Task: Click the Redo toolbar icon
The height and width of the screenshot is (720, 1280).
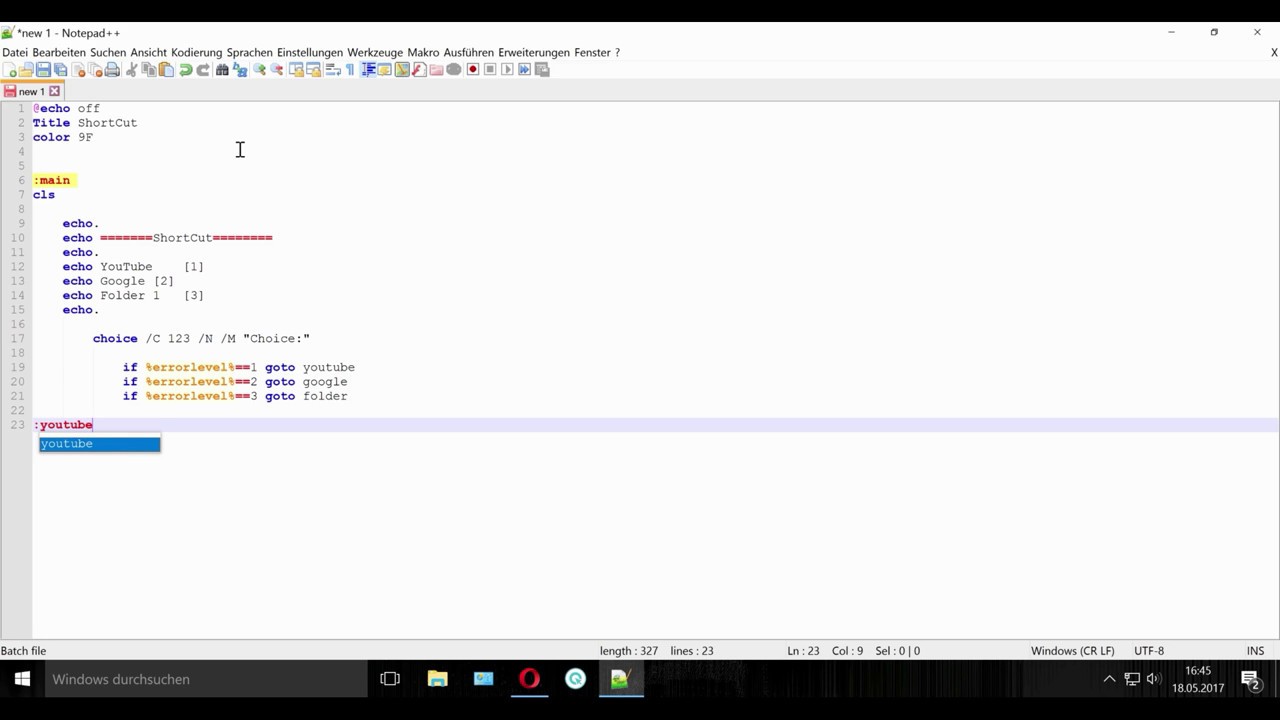Action: click(x=202, y=70)
